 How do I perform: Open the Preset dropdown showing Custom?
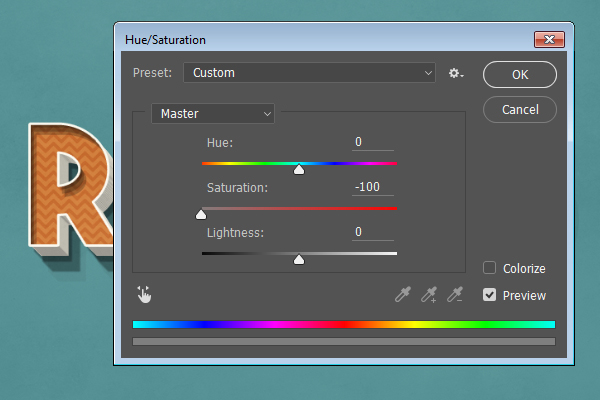pos(309,73)
